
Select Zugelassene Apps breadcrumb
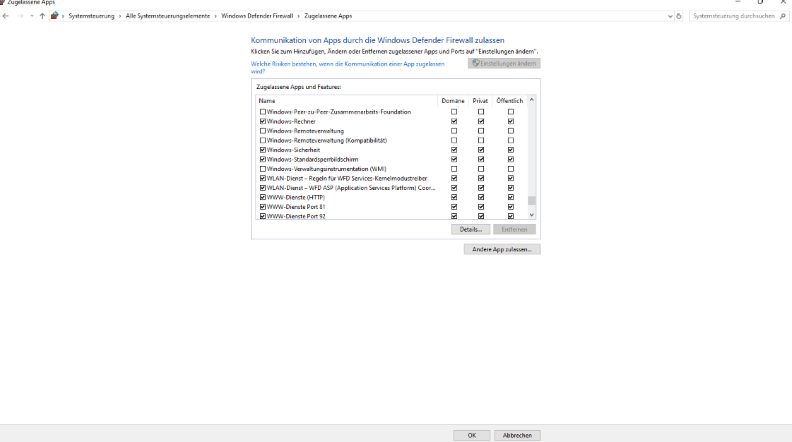point(328,16)
